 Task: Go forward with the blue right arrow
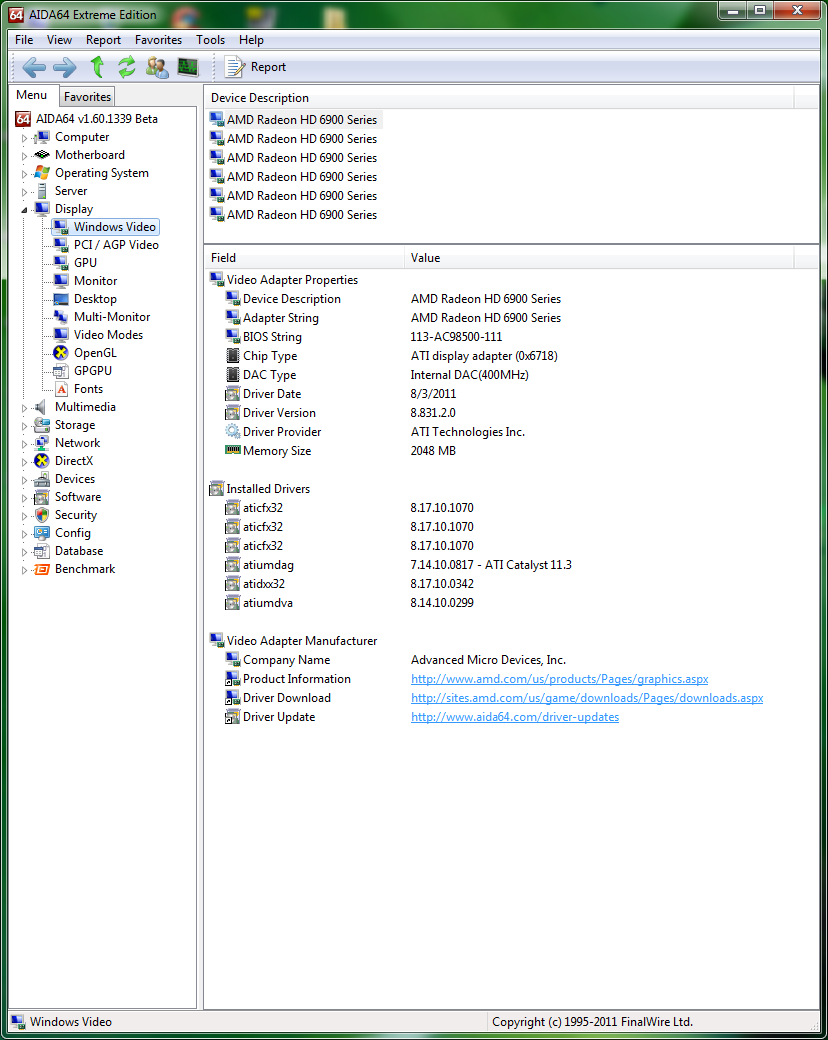point(64,67)
